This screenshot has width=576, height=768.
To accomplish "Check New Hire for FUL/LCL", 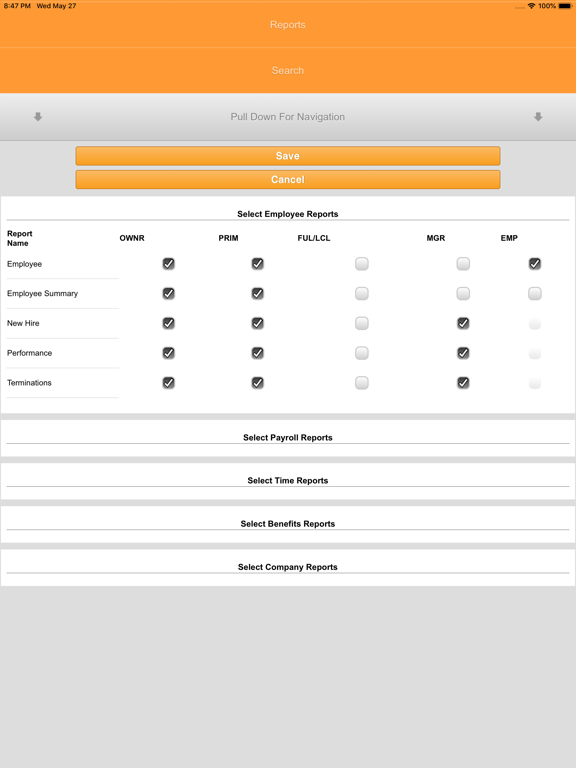I will point(362,323).
